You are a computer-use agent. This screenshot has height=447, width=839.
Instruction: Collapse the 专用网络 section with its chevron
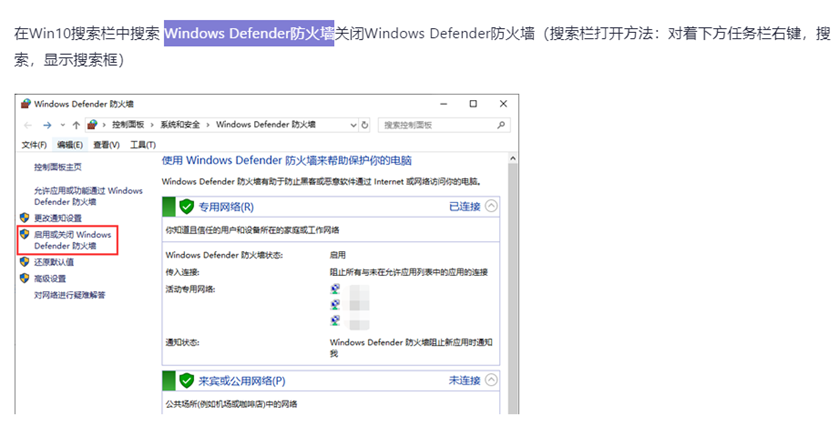(491, 206)
